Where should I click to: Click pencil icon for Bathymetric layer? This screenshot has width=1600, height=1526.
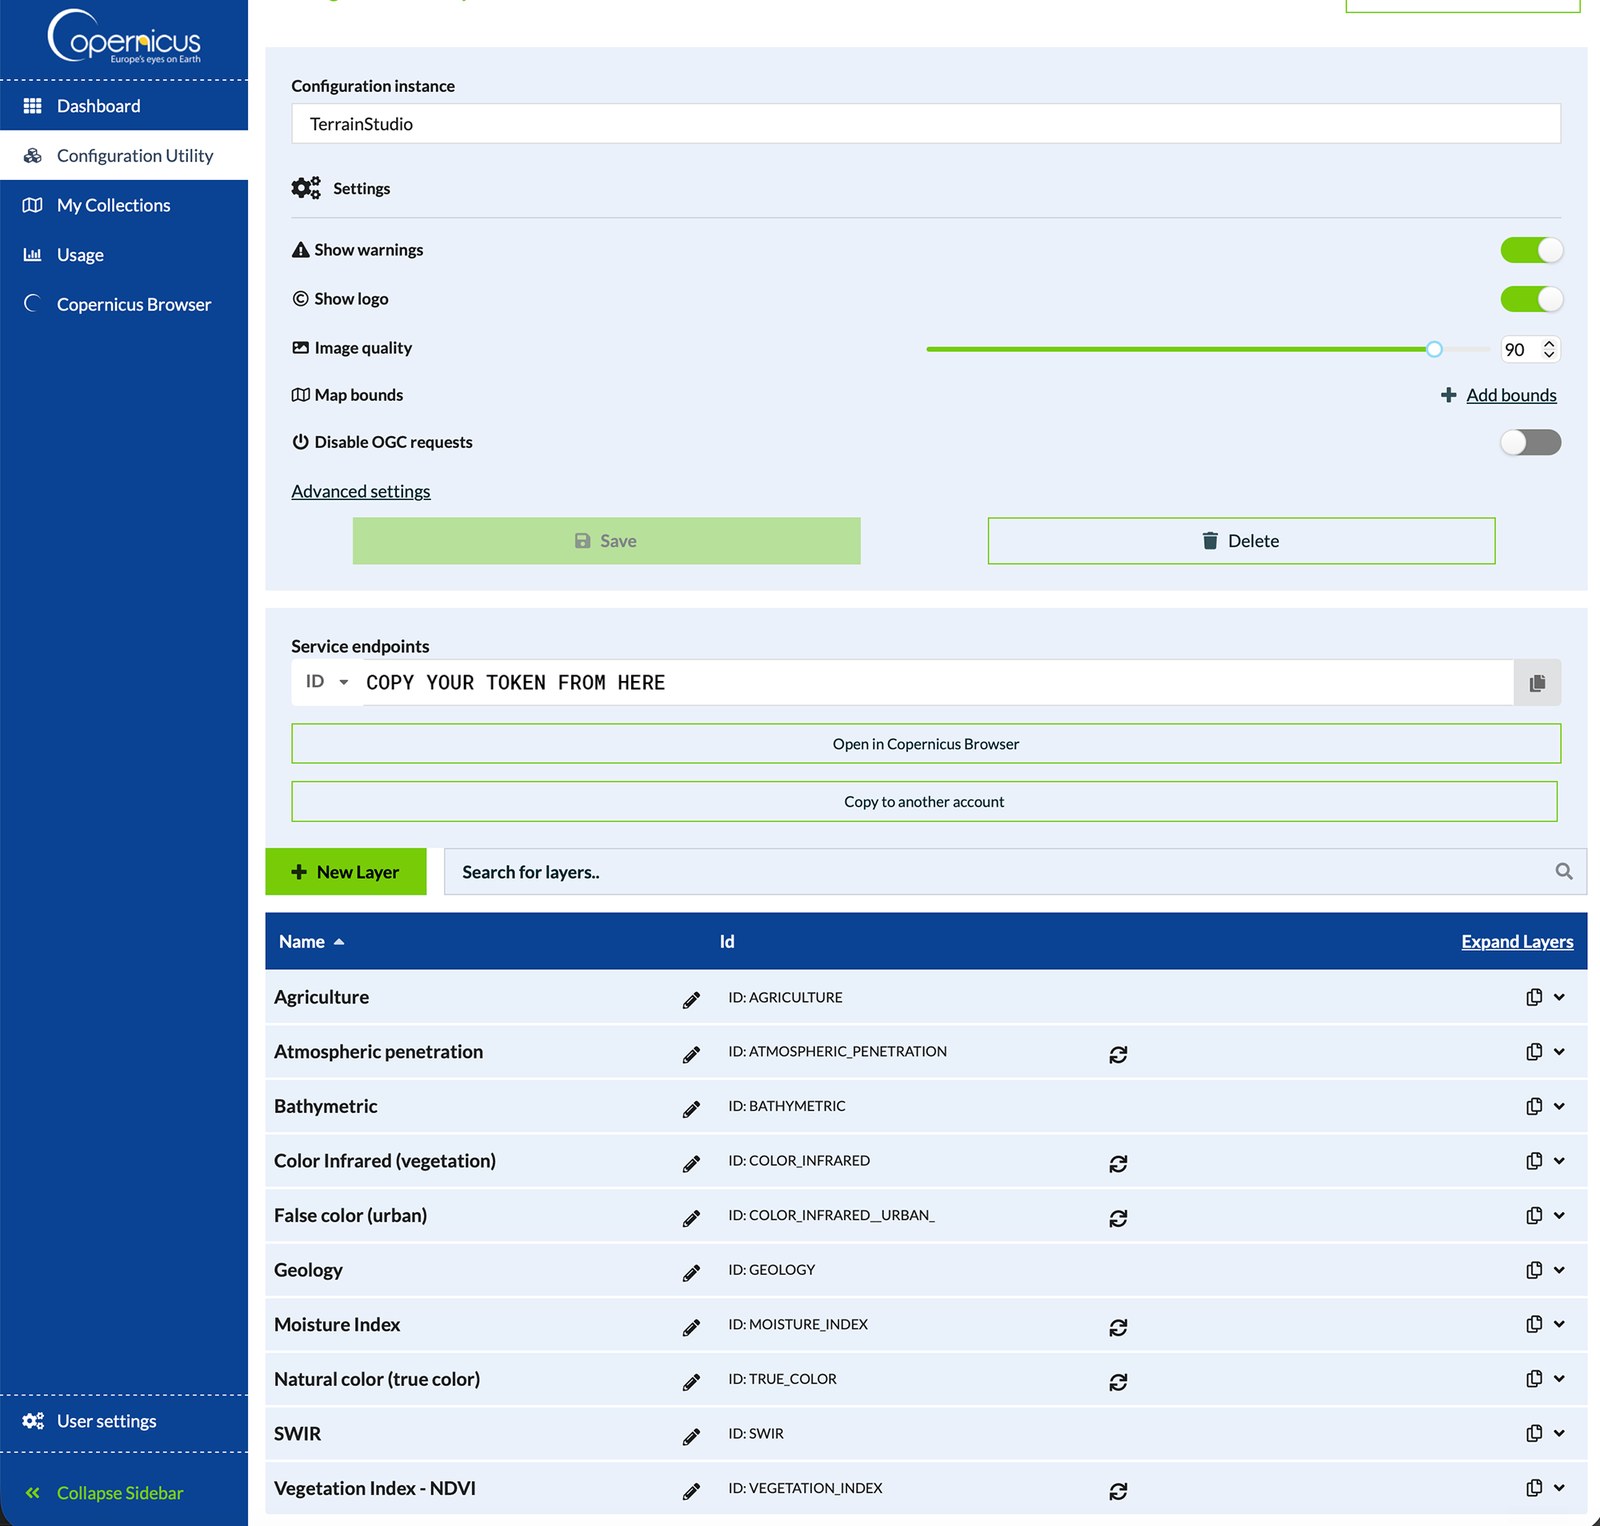point(691,1109)
